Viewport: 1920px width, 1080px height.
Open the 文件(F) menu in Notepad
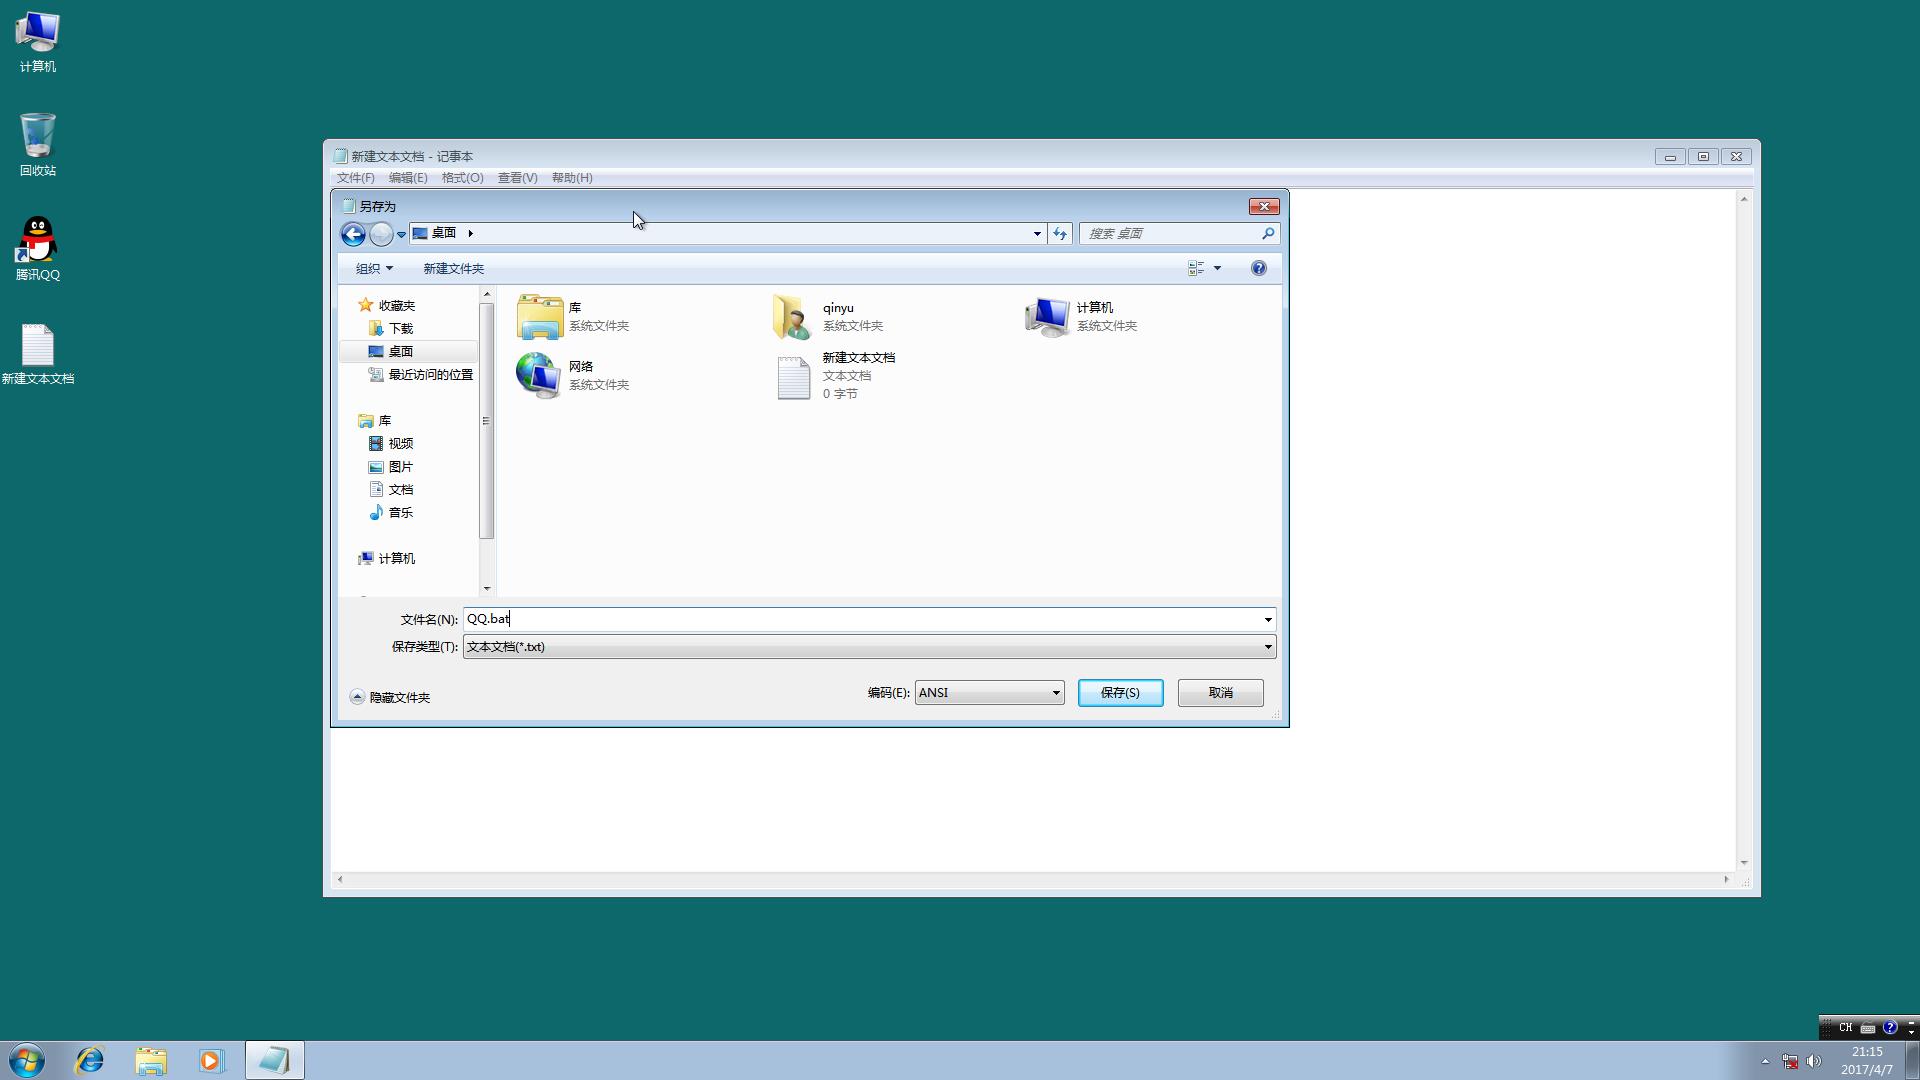pos(355,178)
